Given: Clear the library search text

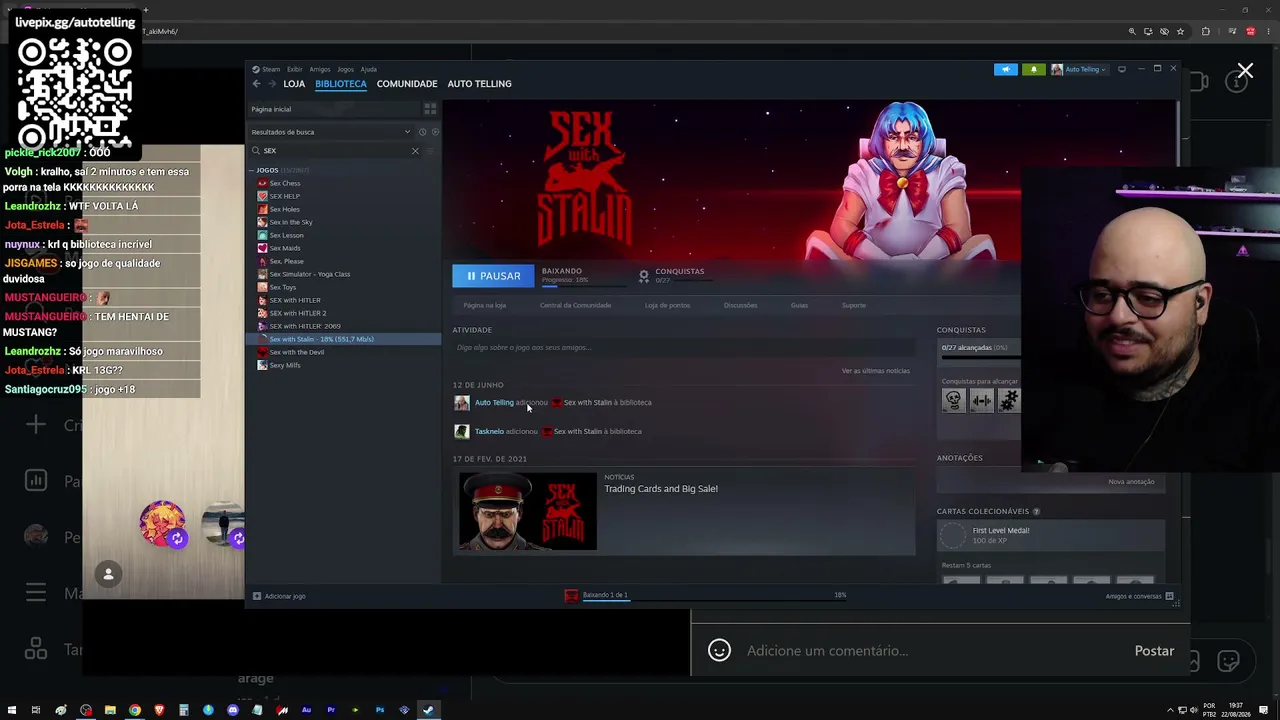Looking at the screenshot, I should 415,151.
